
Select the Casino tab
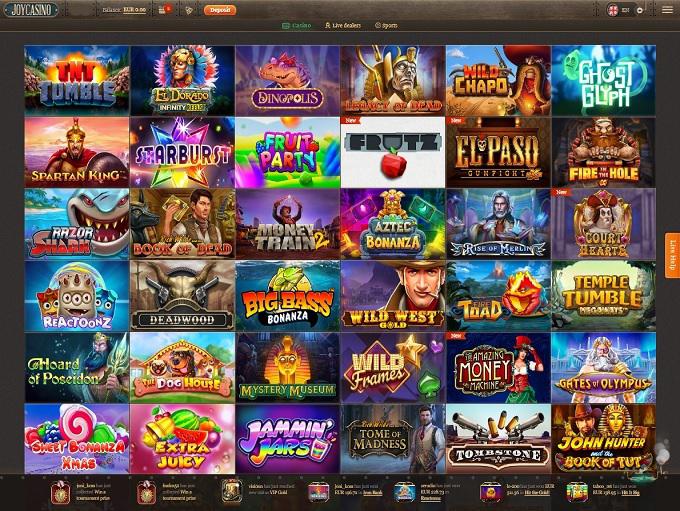(x=297, y=26)
